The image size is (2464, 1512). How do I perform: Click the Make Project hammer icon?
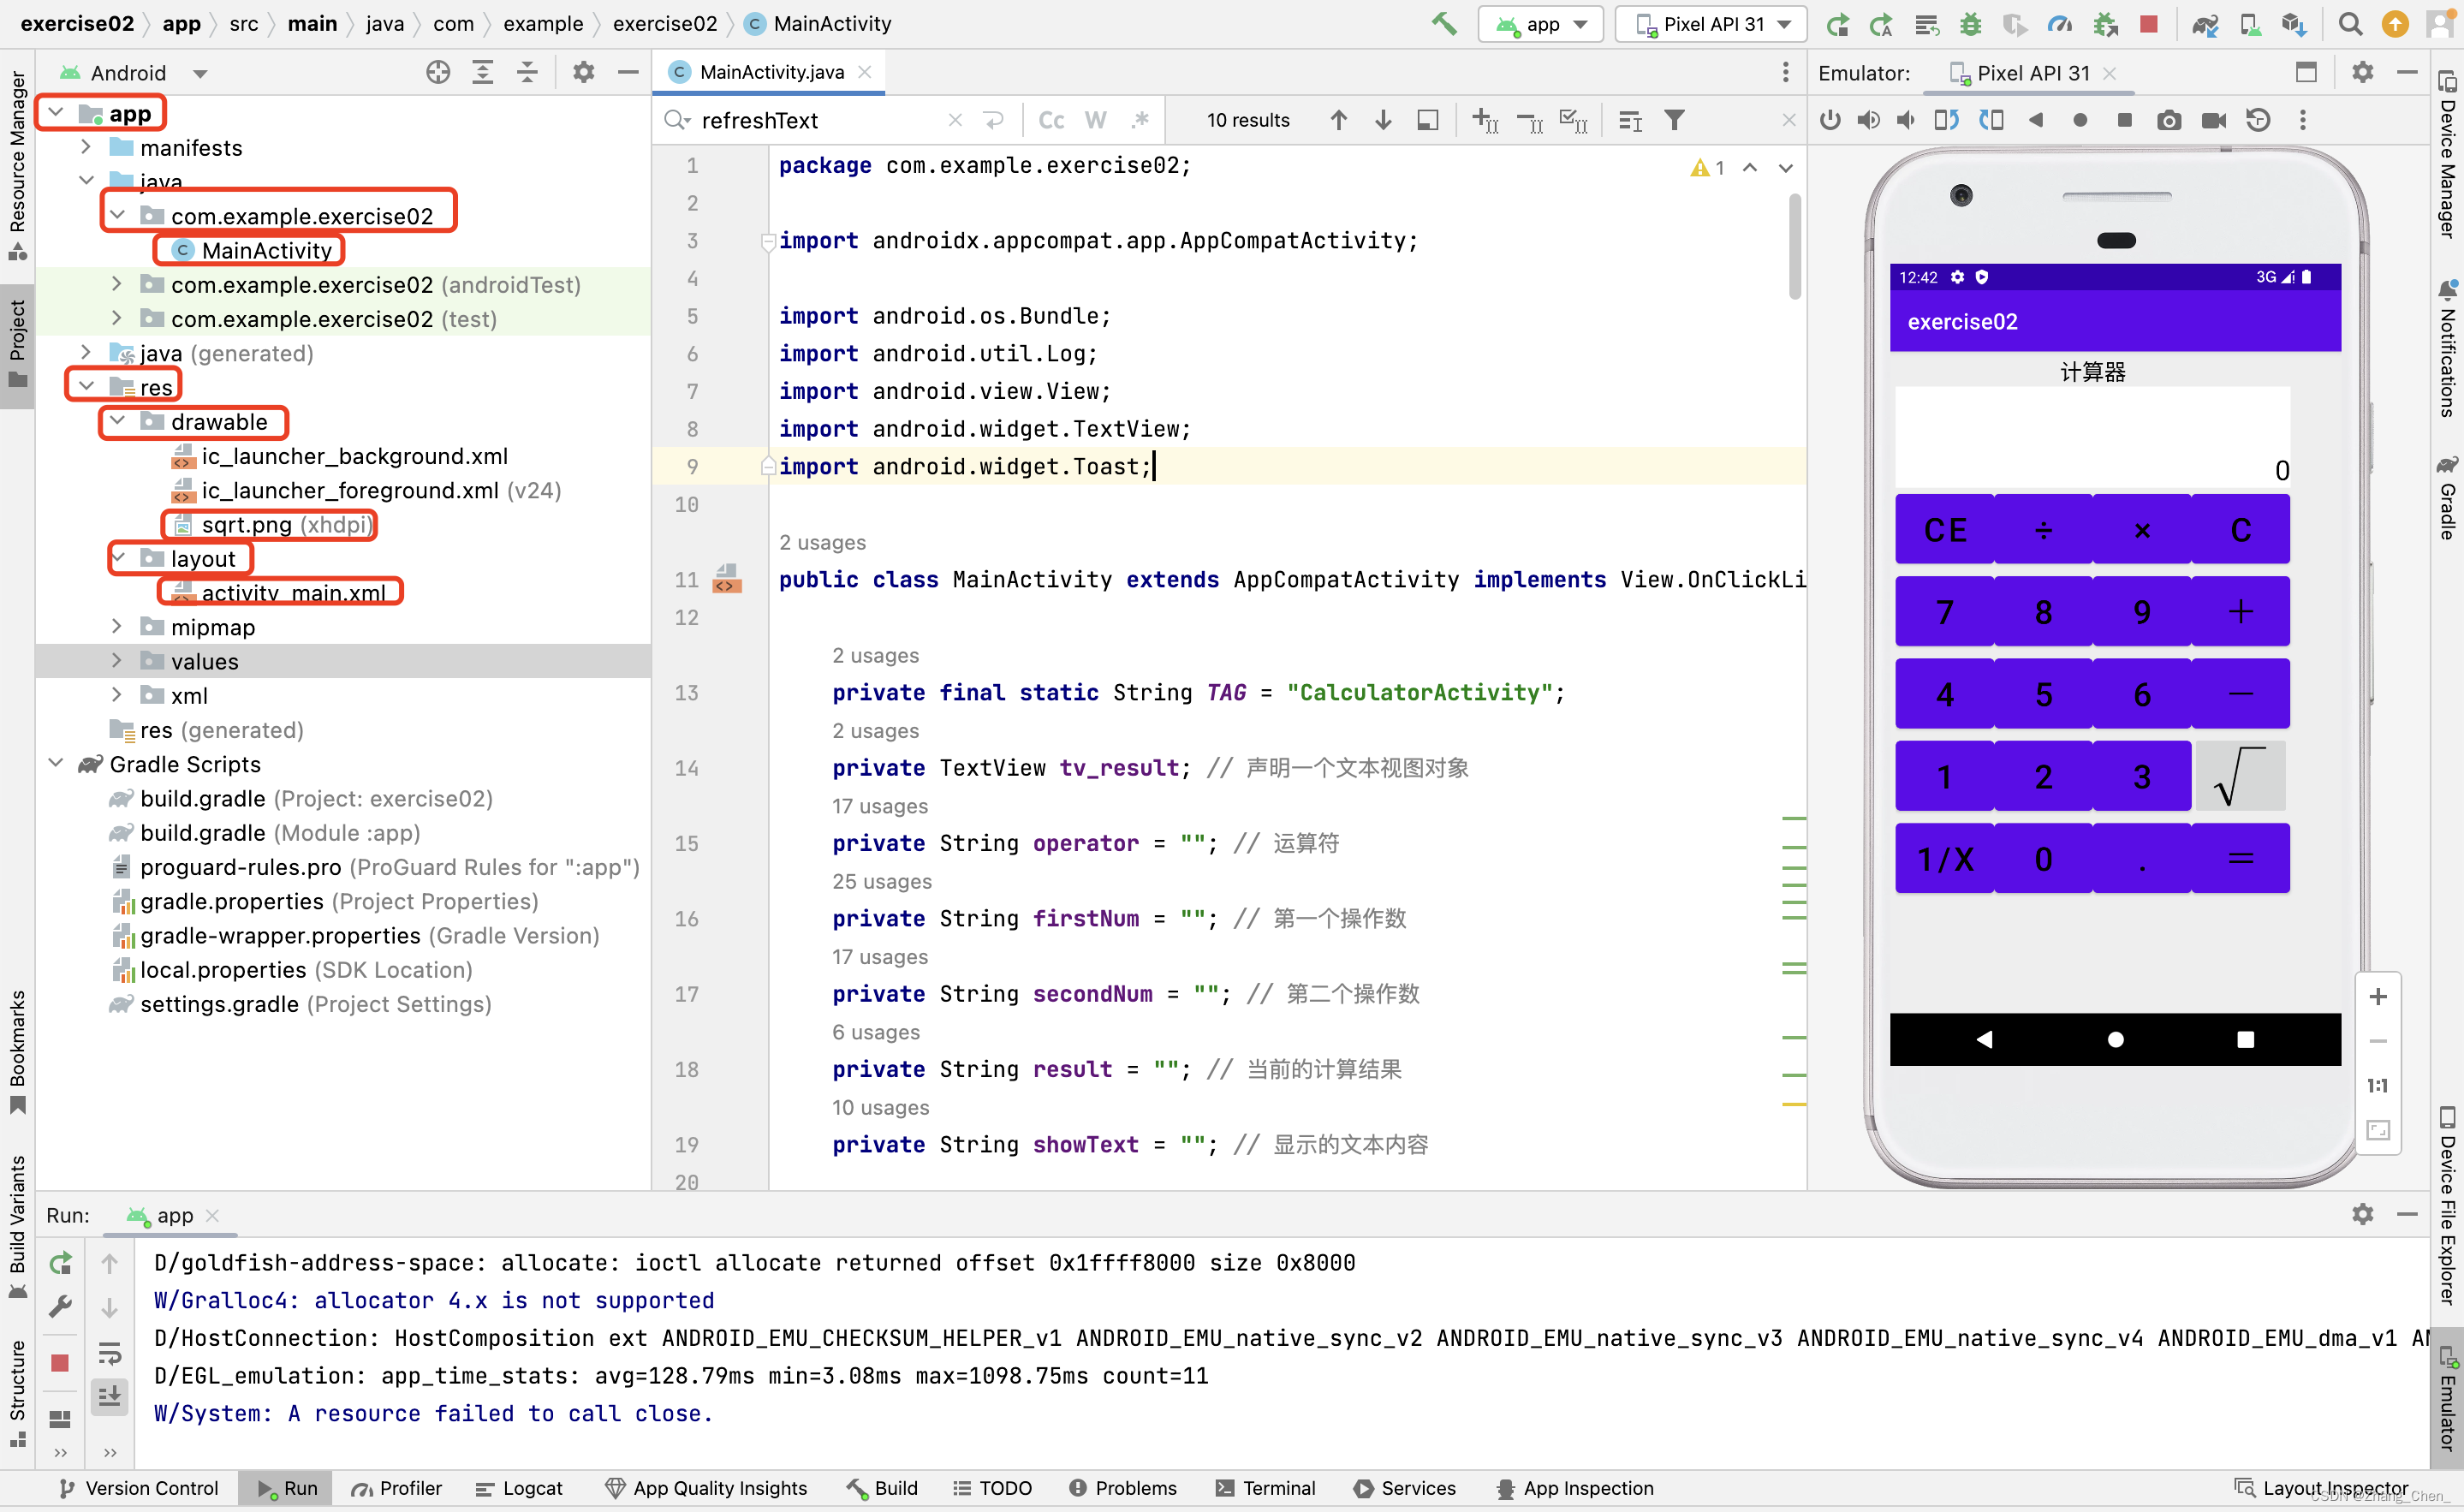tap(1443, 24)
